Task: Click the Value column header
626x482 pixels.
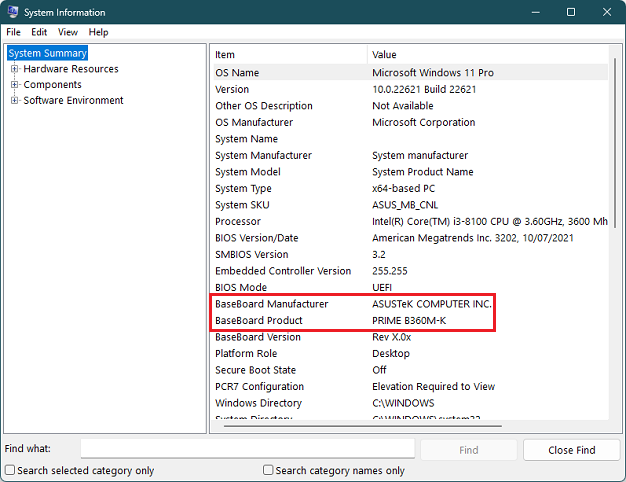Action: tap(488, 55)
